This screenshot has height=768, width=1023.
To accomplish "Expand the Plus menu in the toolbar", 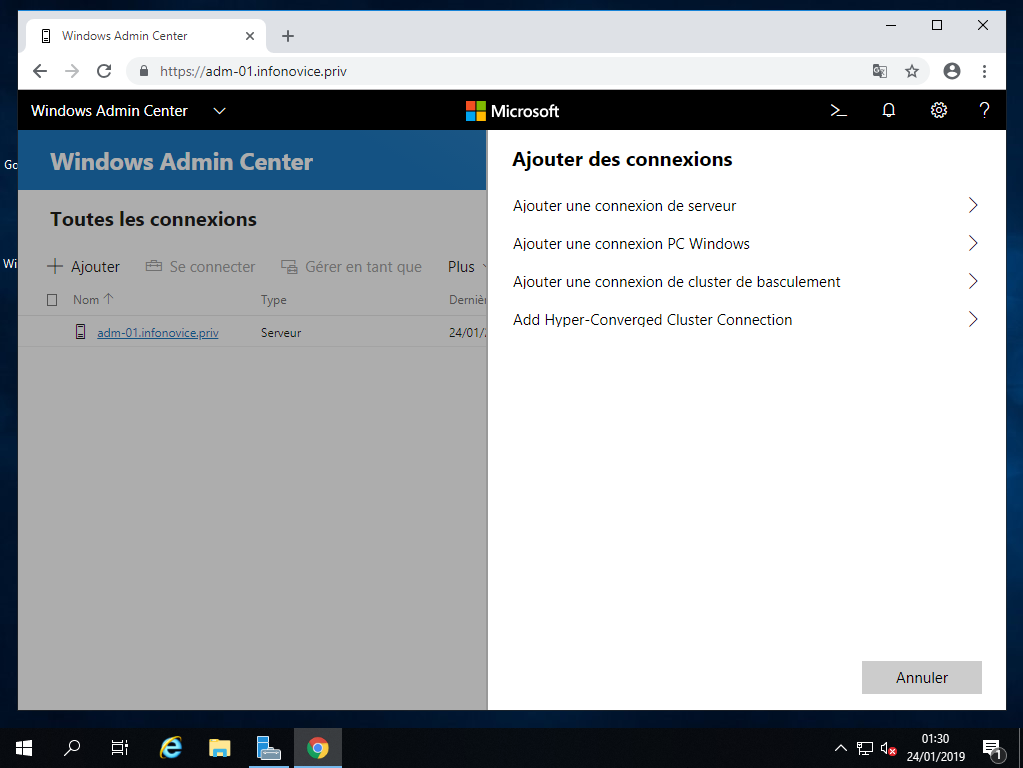I will pyautogui.click(x=466, y=266).
